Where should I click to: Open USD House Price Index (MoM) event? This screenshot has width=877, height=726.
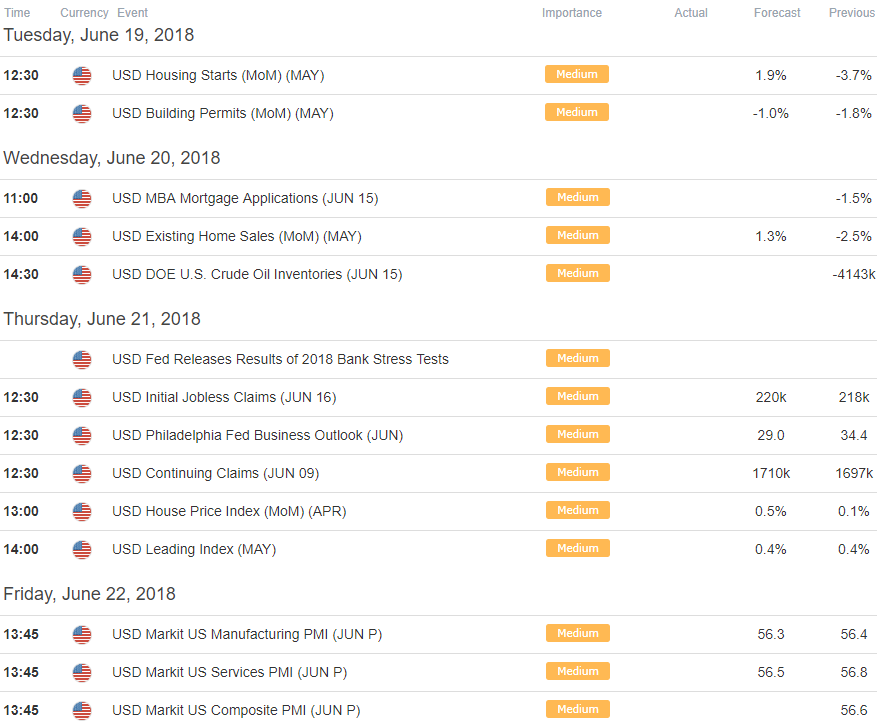[229, 512]
